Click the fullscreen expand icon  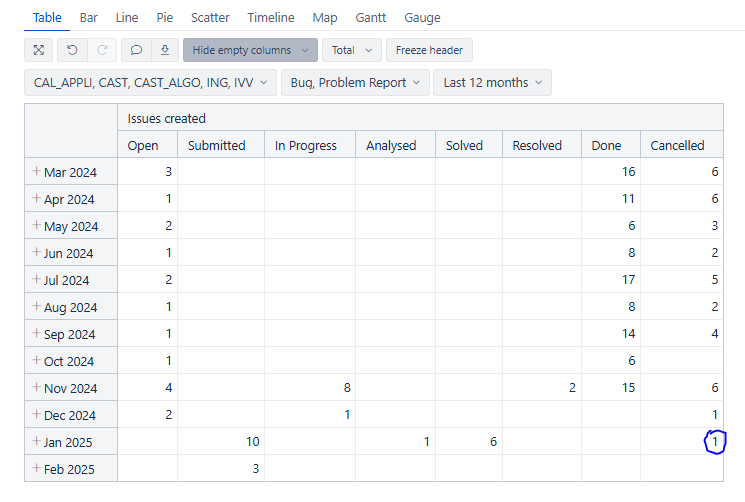coord(38,50)
